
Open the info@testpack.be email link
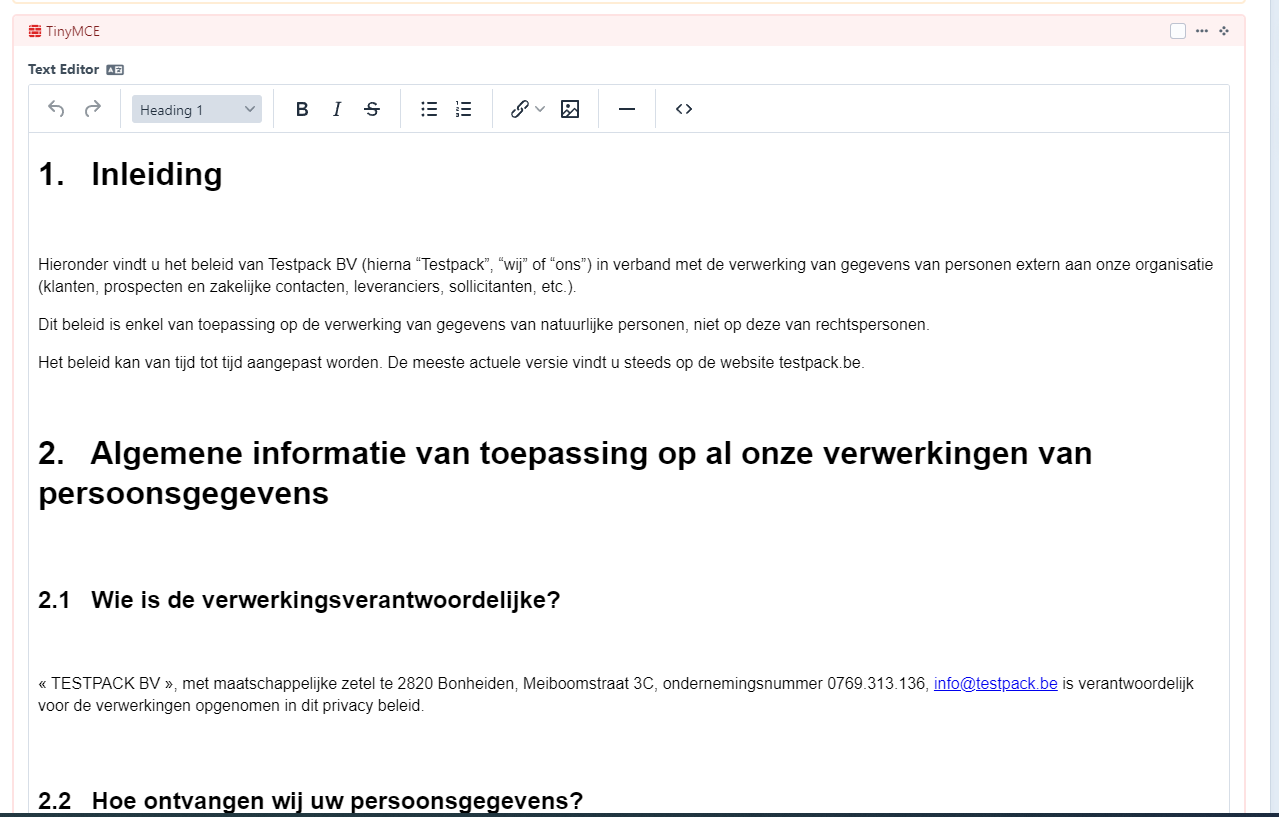click(995, 683)
